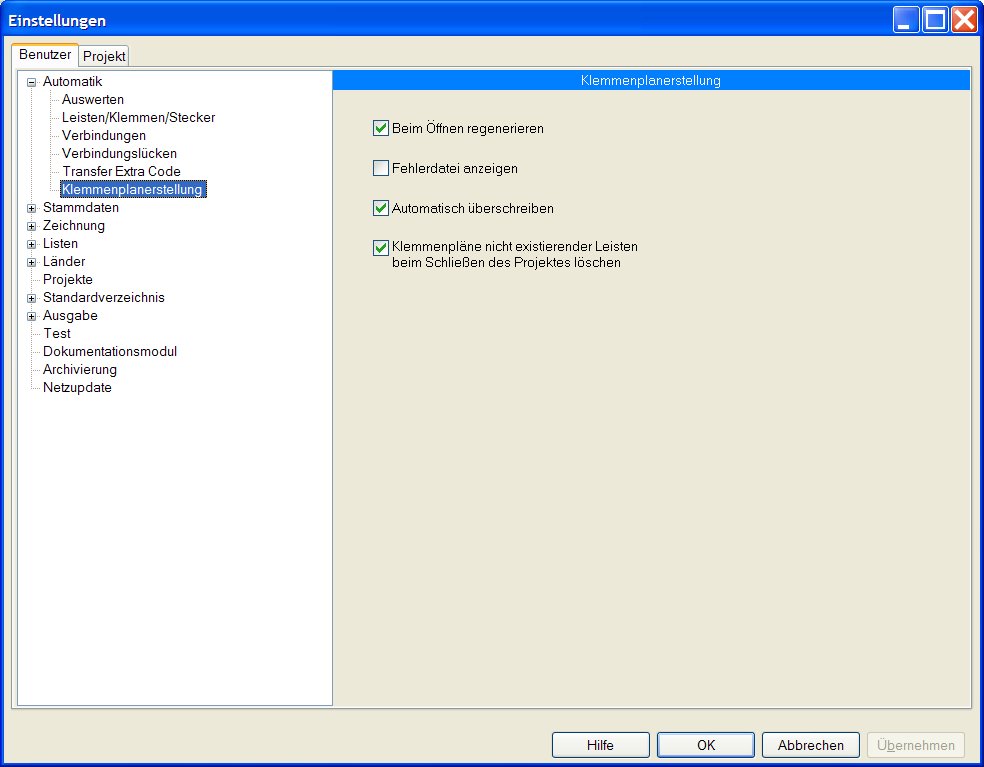Image resolution: width=984 pixels, height=767 pixels.
Task: Toggle 'Automatisch überschreiben' checkbox
Action: [x=381, y=208]
